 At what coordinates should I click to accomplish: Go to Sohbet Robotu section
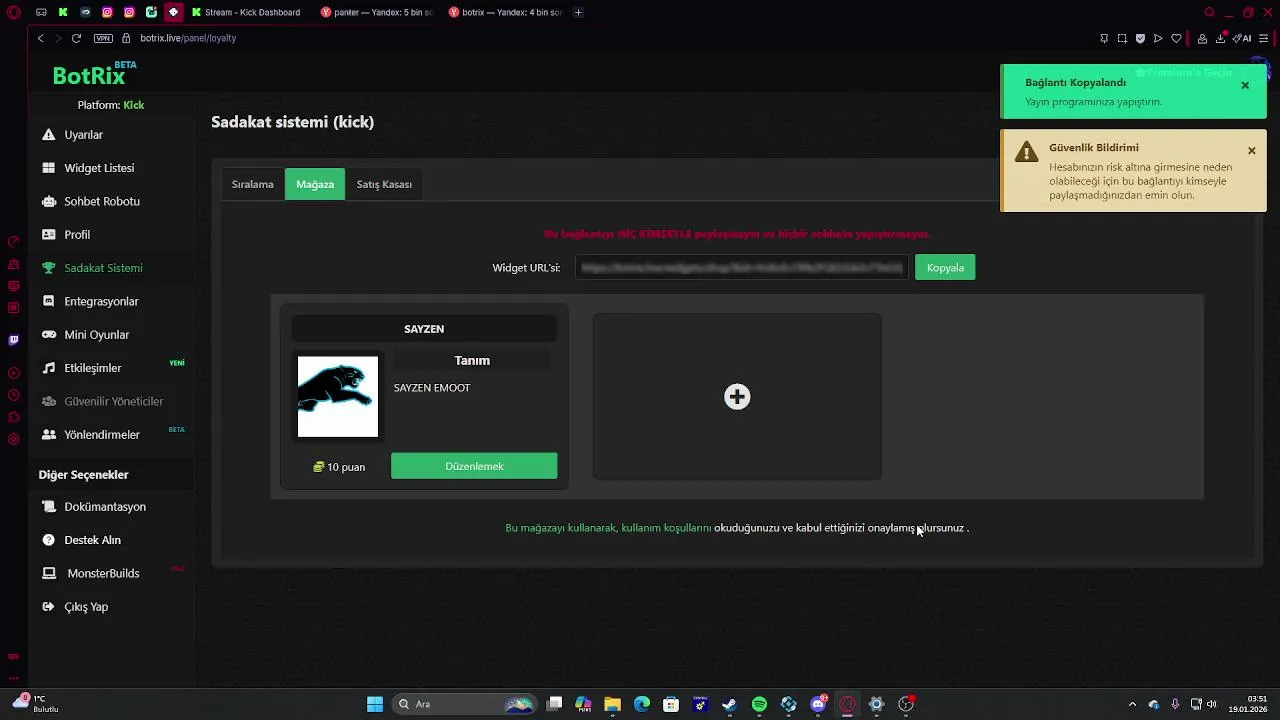[x=91, y=201]
